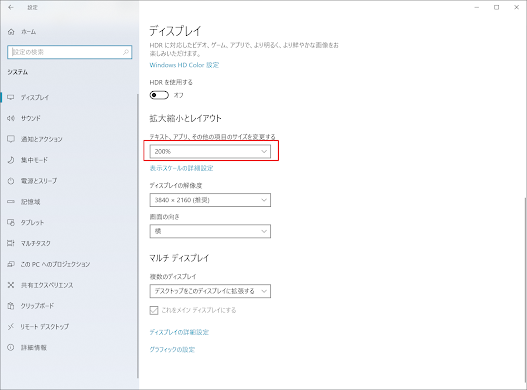
Task: Click the back arrow icon in title bar
Action: (11, 7)
